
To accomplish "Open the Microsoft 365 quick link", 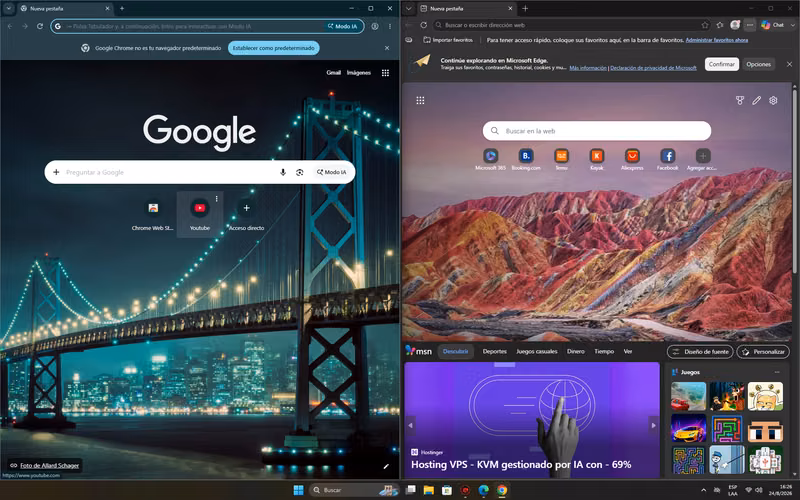I will pyautogui.click(x=490, y=159).
